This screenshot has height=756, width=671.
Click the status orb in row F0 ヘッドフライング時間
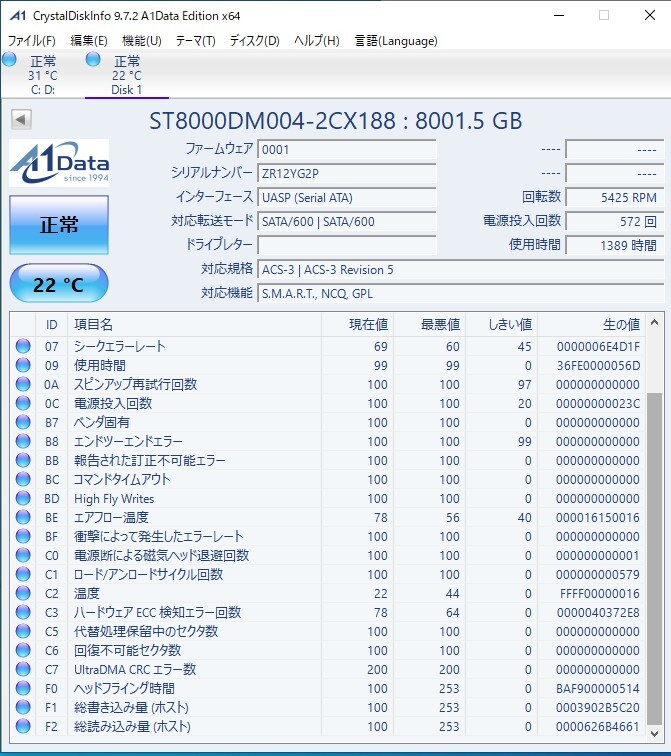pyautogui.click(x=23, y=688)
